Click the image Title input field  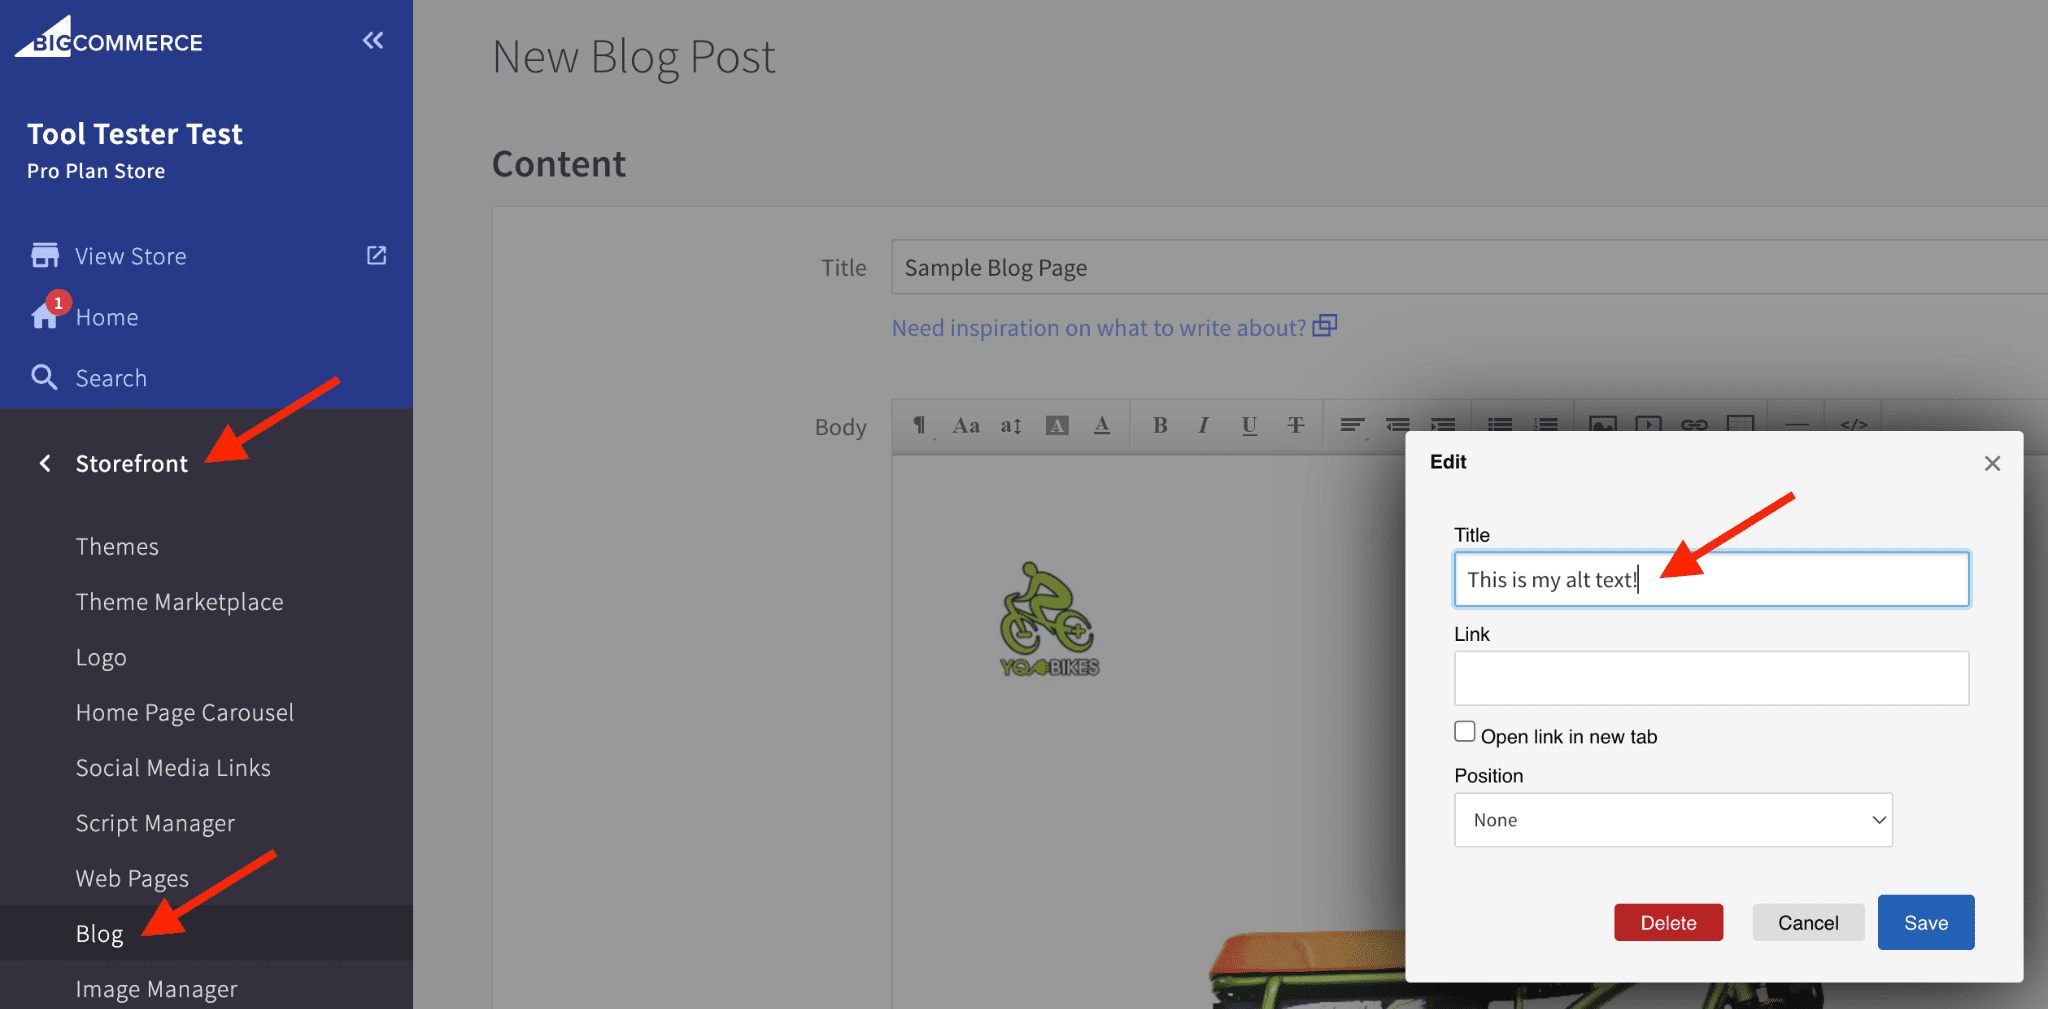pos(1711,579)
